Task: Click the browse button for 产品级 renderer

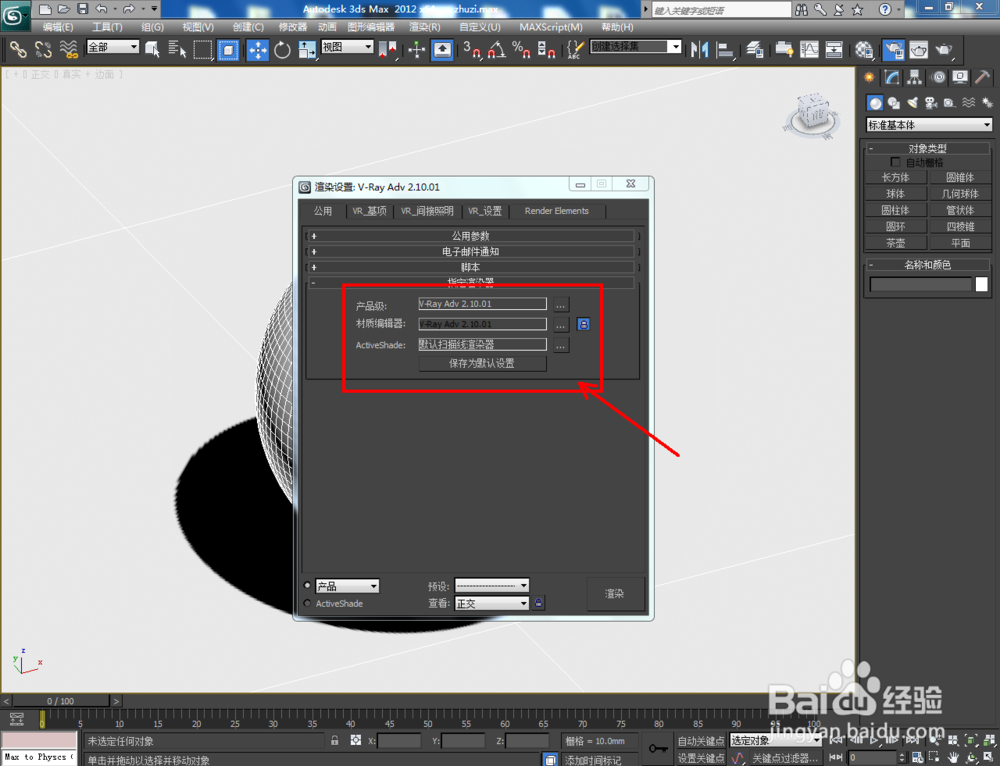Action: click(560, 304)
